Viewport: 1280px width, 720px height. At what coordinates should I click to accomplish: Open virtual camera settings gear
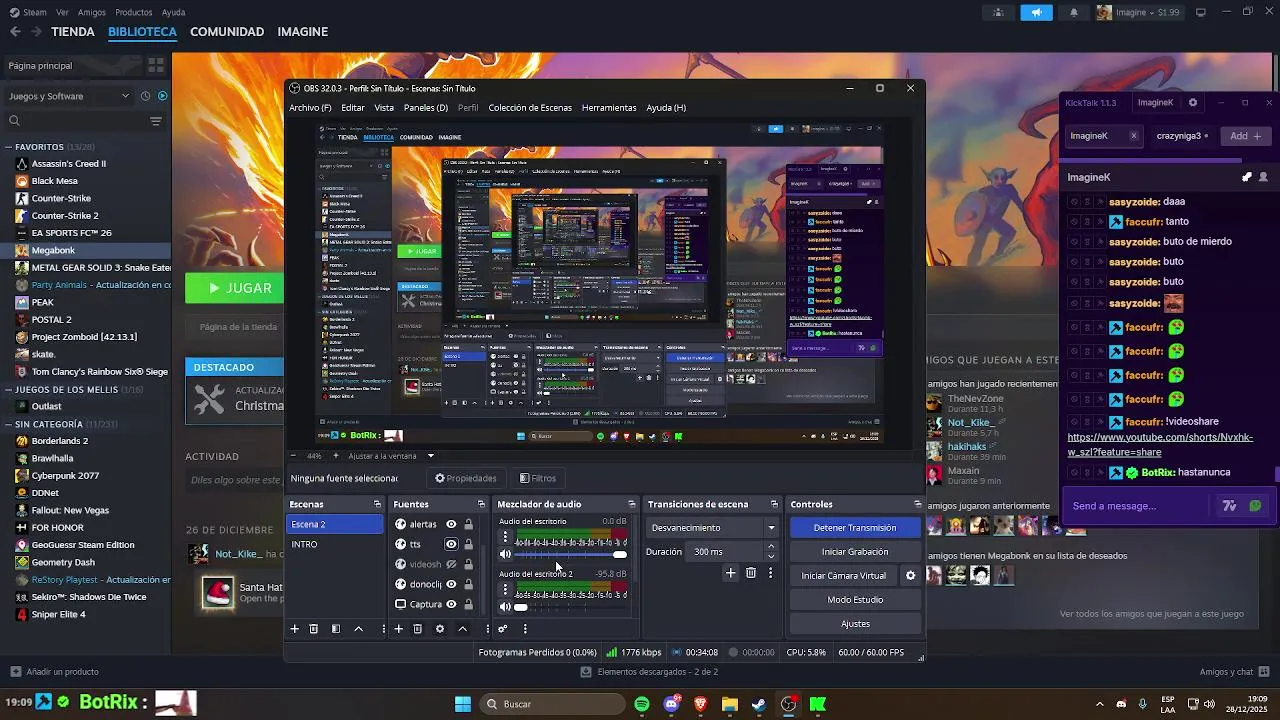[910, 576]
